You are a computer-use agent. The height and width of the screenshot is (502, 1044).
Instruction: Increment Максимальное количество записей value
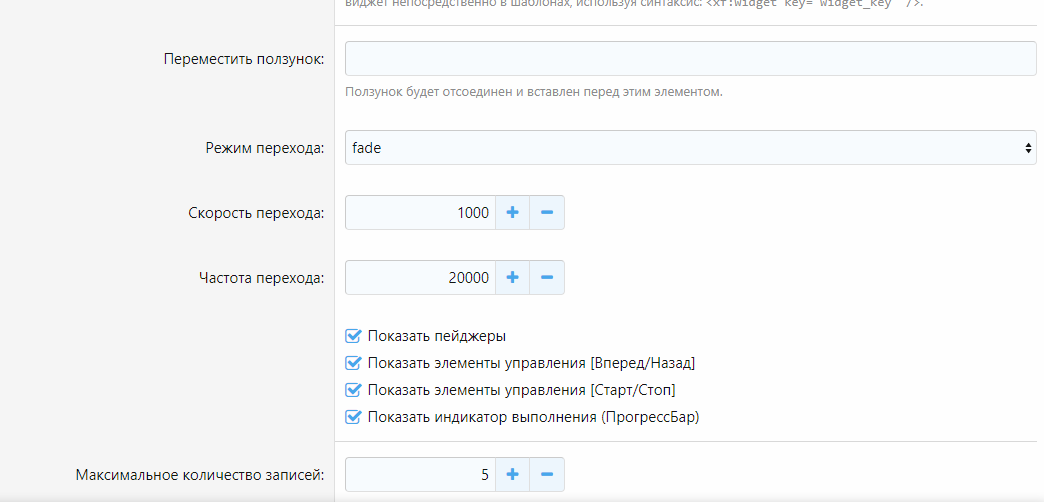tap(512, 475)
